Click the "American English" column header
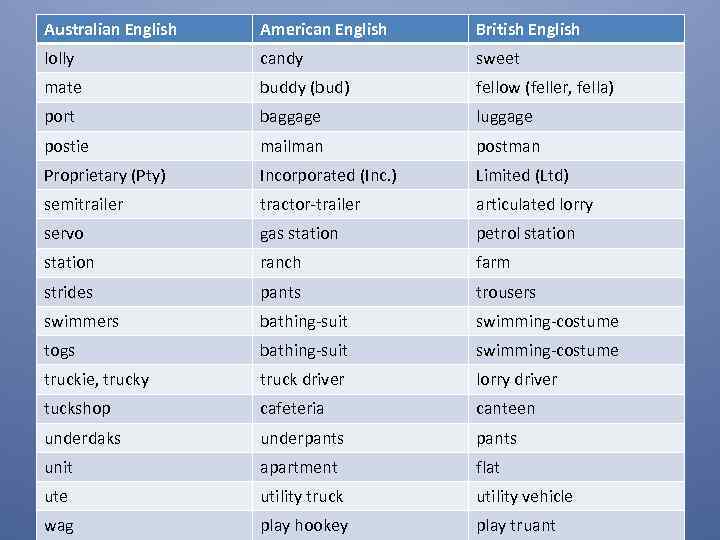This screenshot has width=720, height=540. (x=323, y=29)
